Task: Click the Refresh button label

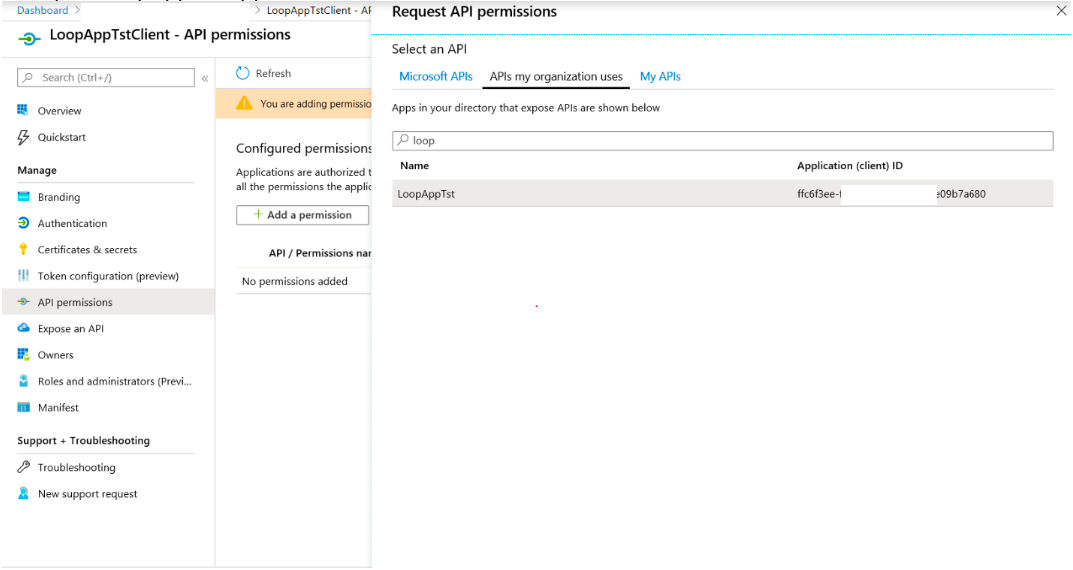Action: pos(273,73)
